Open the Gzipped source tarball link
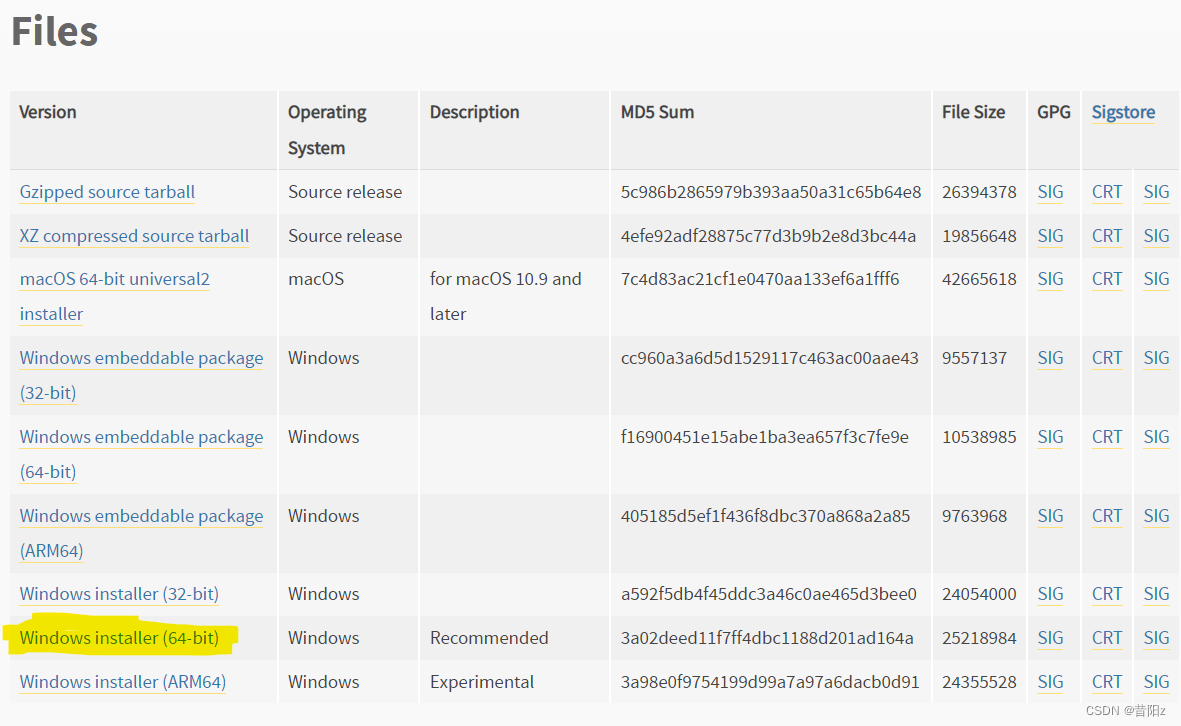 [107, 192]
